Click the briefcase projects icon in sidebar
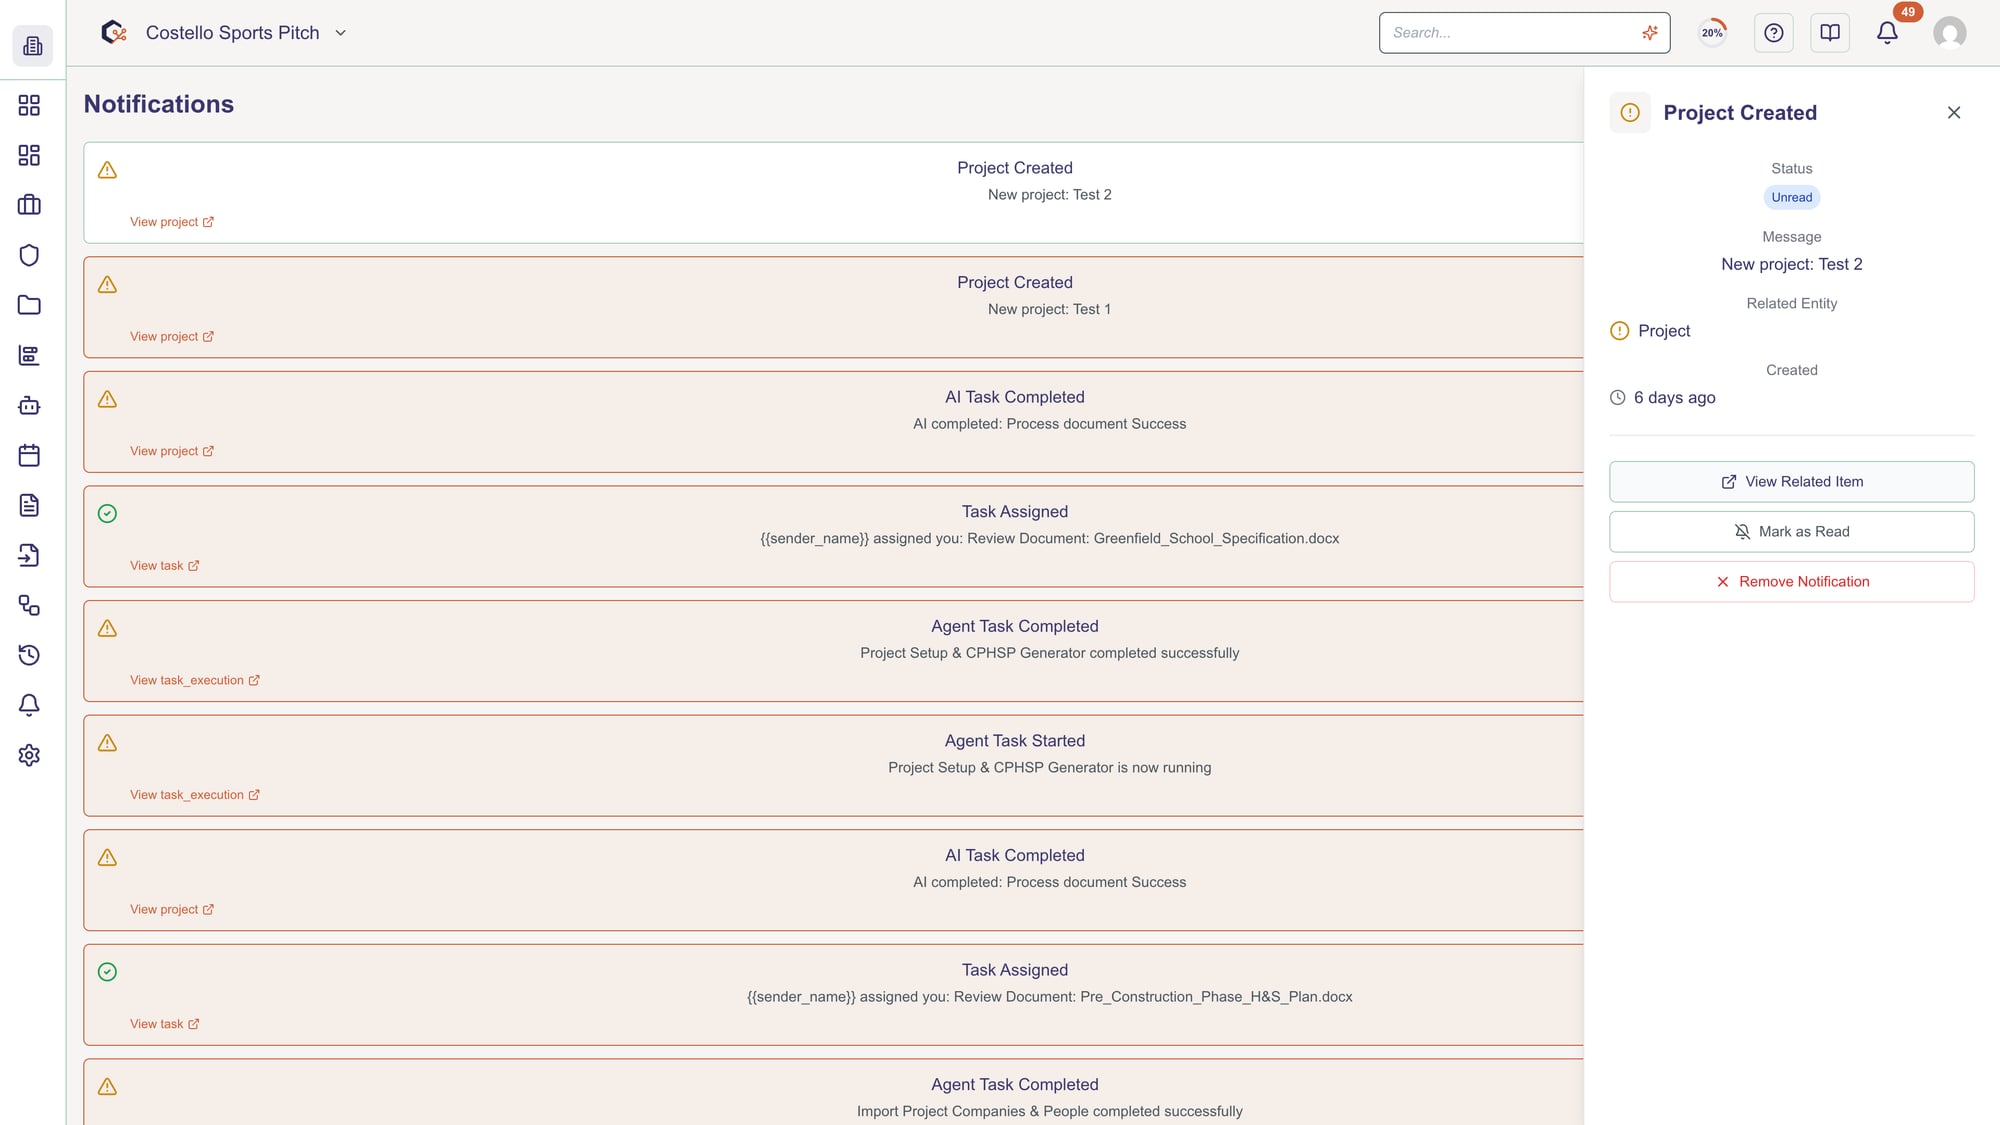Viewport: 2000px width, 1125px height. click(x=29, y=204)
